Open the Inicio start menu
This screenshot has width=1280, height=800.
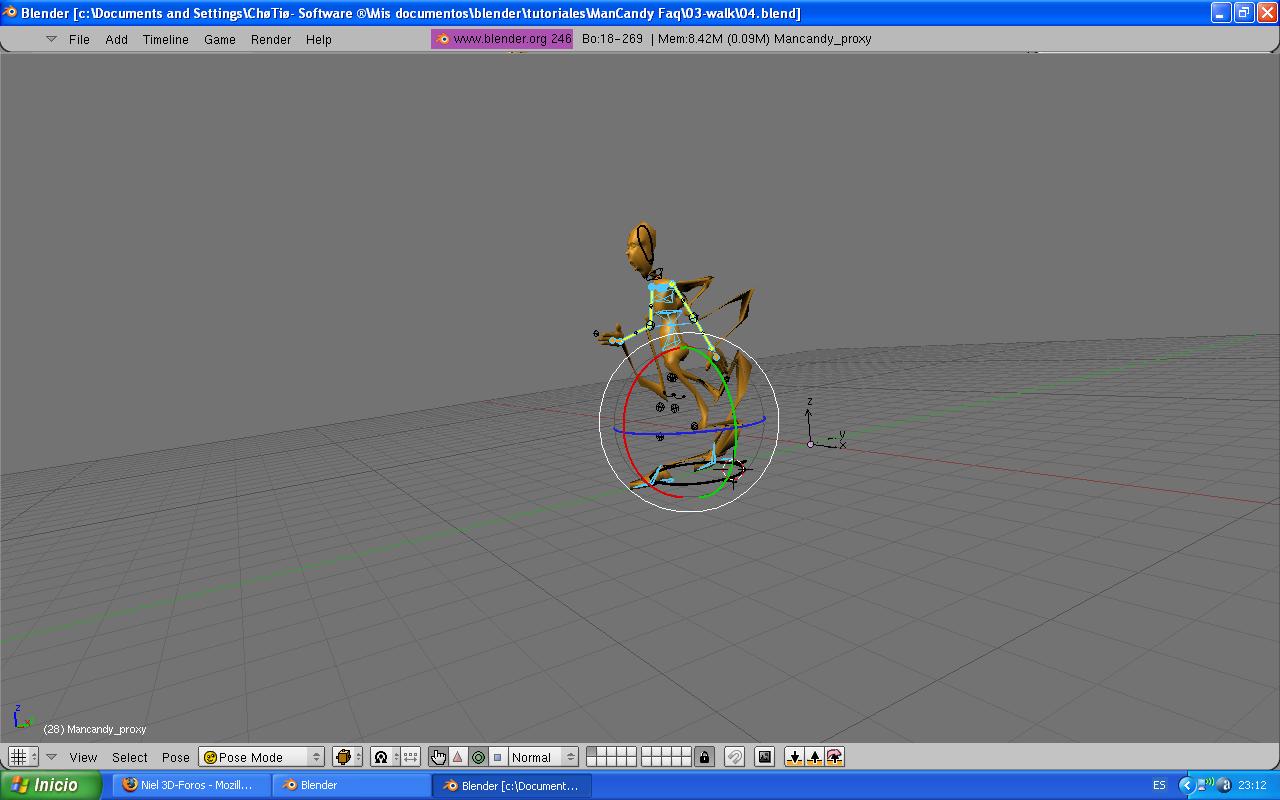pyautogui.click(x=50, y=785)
